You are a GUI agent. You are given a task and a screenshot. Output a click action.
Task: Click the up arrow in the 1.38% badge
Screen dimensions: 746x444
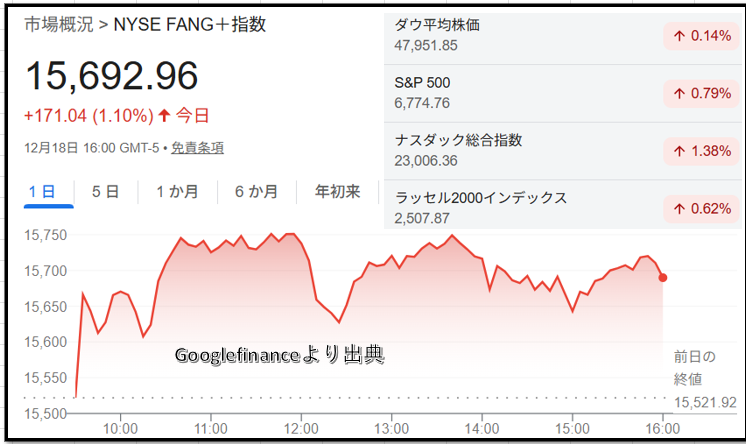(x=679, y=150)
